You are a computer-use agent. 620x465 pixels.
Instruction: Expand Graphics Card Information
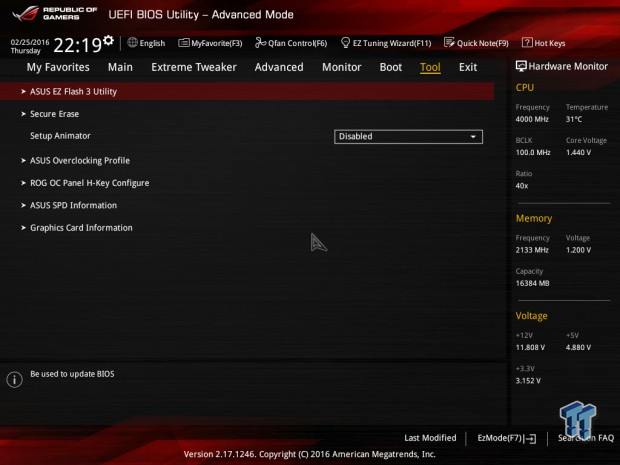[x=81, y=228]
